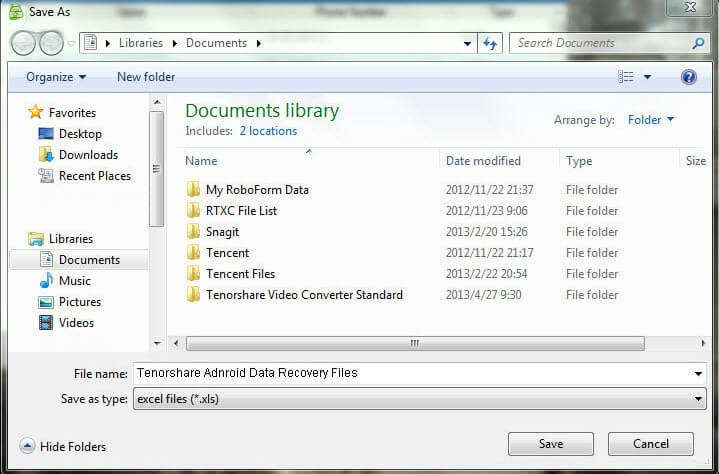Click the RTXC File List folder icon
719x474 pixels.
[x=193, y=210]
